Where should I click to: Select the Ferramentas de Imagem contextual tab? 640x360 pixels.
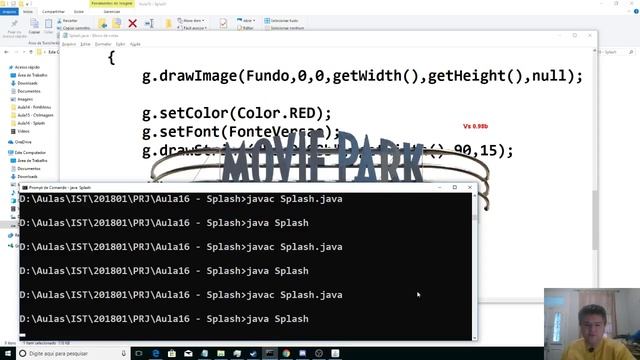111,3
